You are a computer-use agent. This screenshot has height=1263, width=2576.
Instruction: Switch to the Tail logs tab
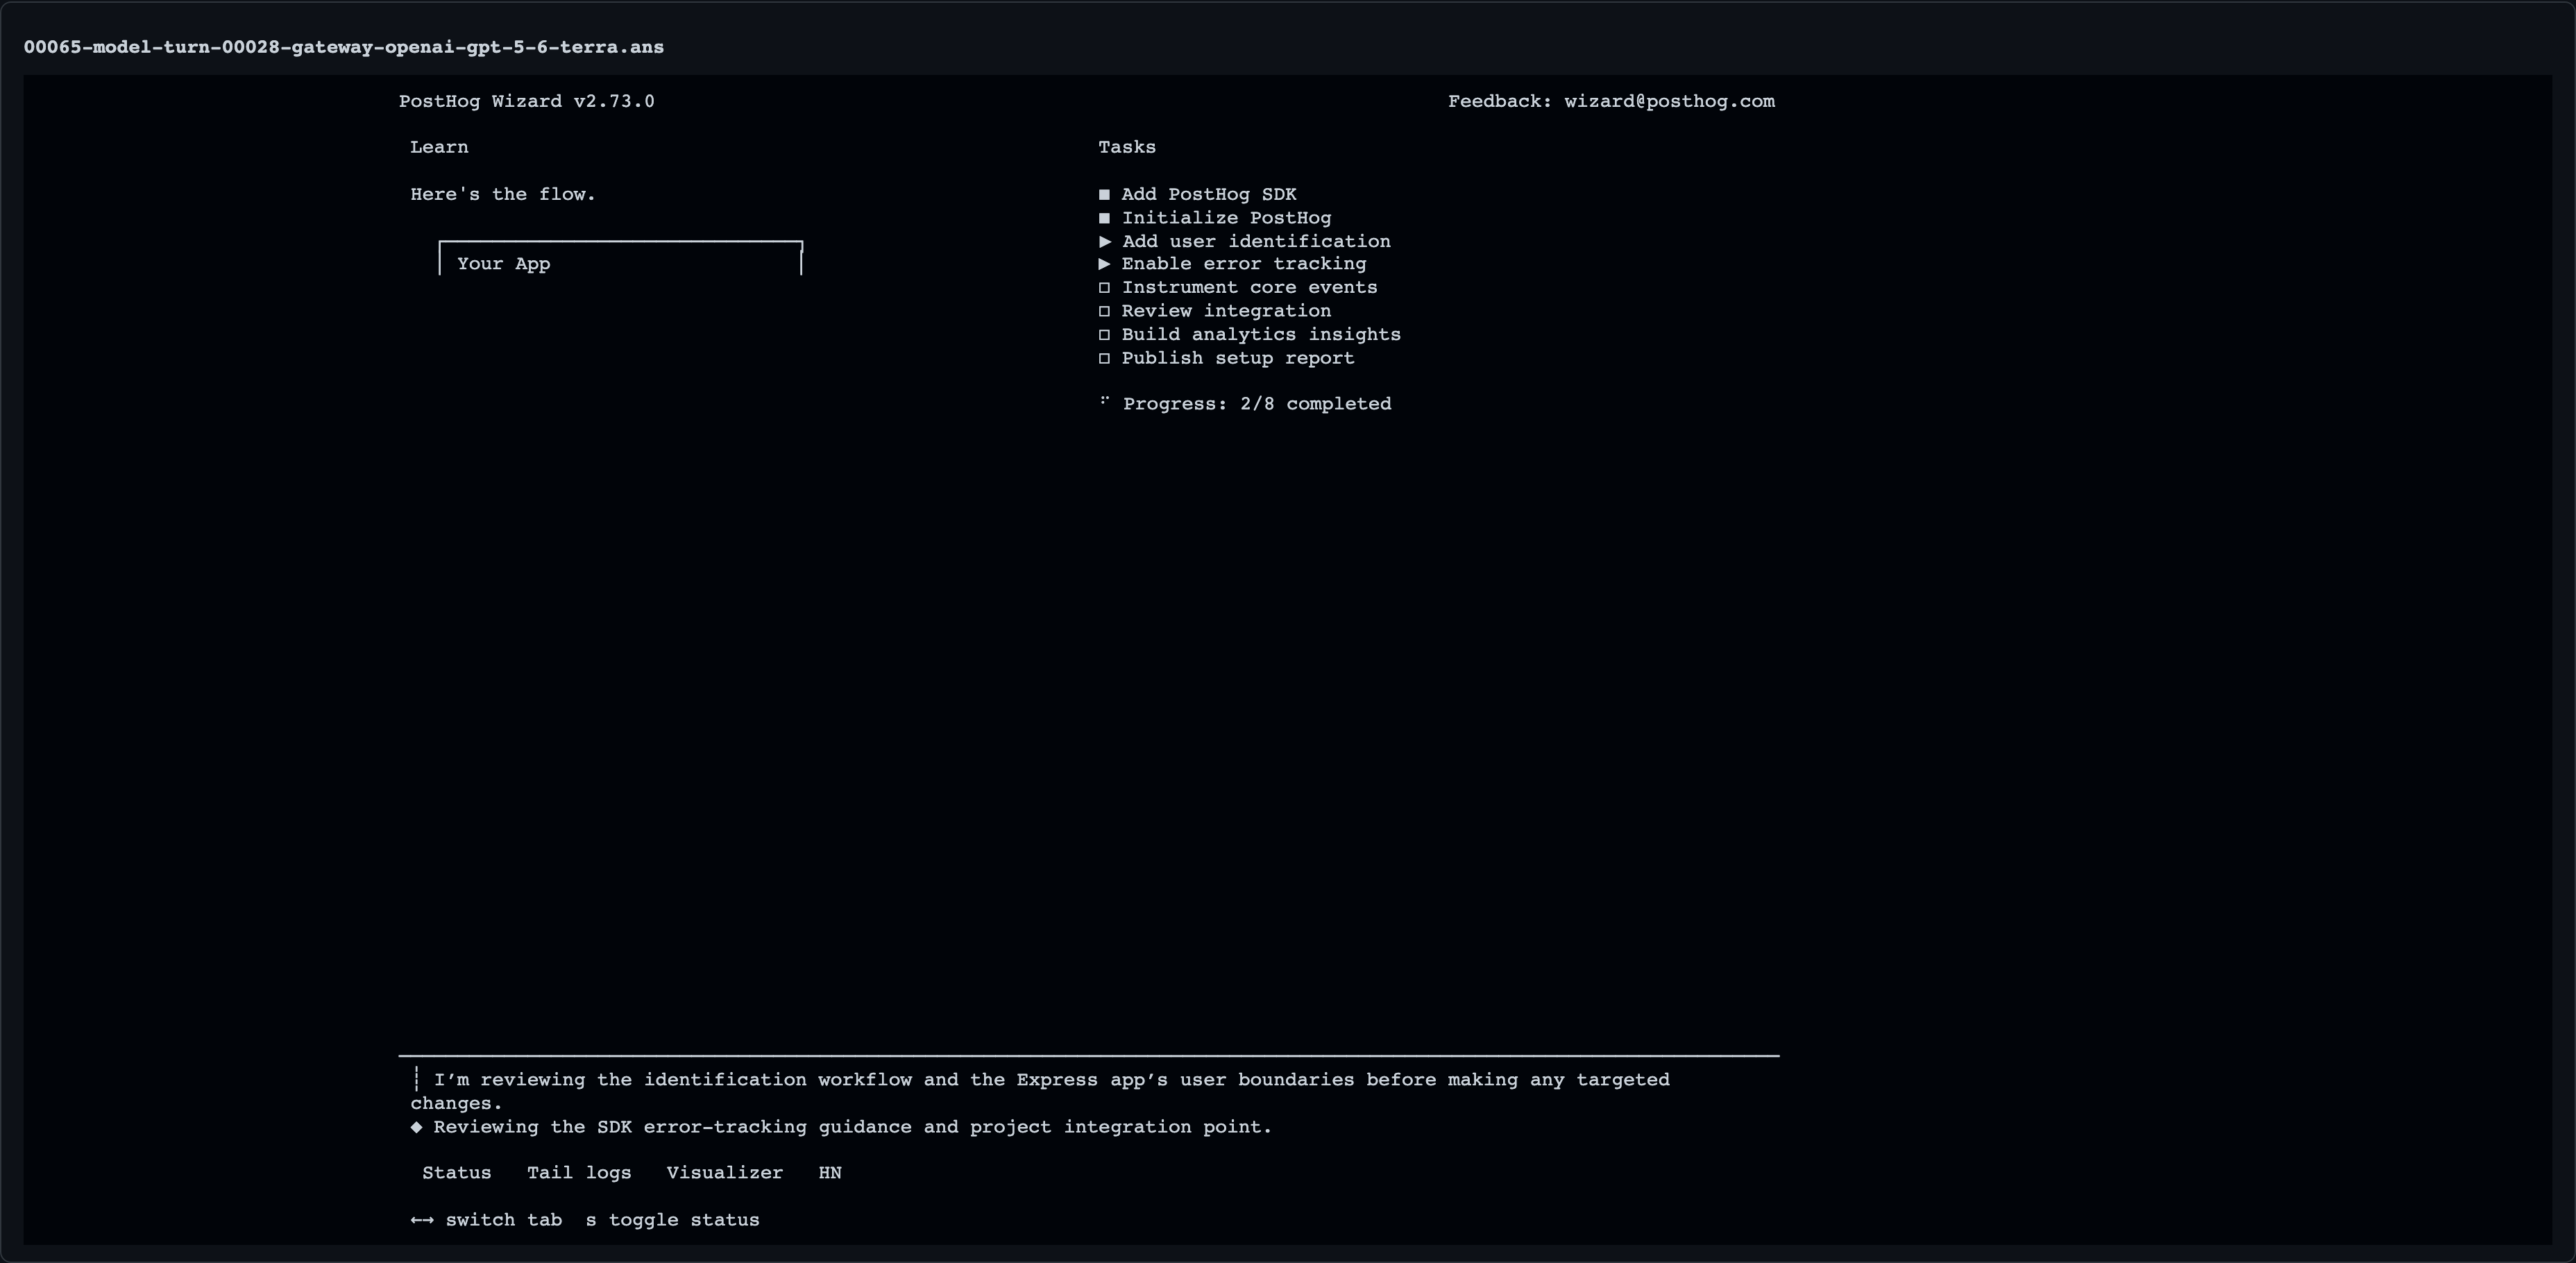pyautogui.click(x=579, y=1173)
